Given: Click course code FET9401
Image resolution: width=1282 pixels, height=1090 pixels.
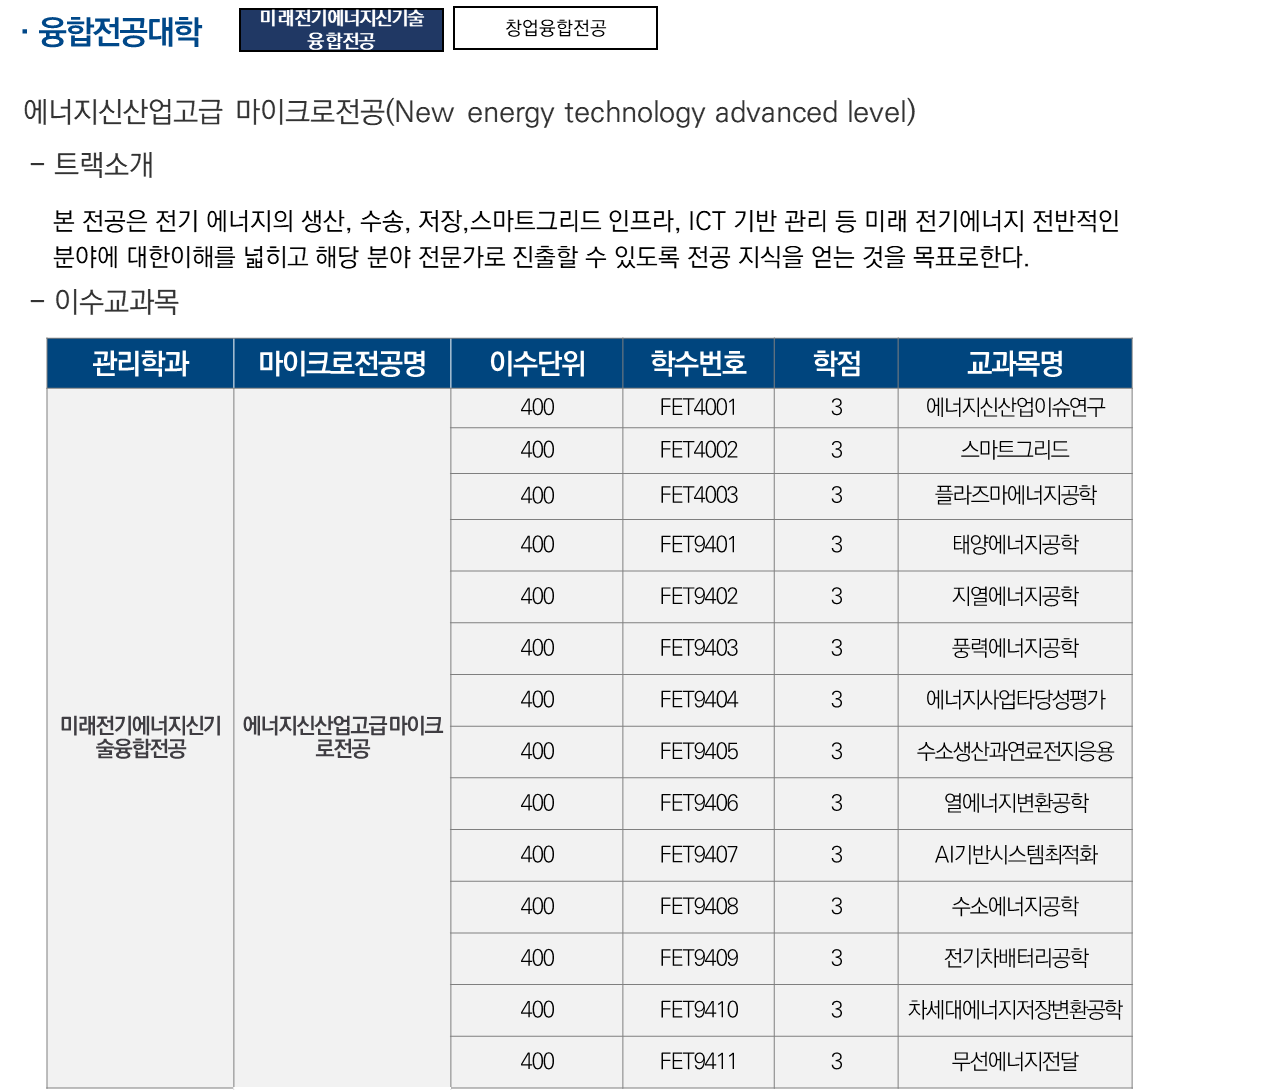Looking at the screenshot, I should [698, 545].
